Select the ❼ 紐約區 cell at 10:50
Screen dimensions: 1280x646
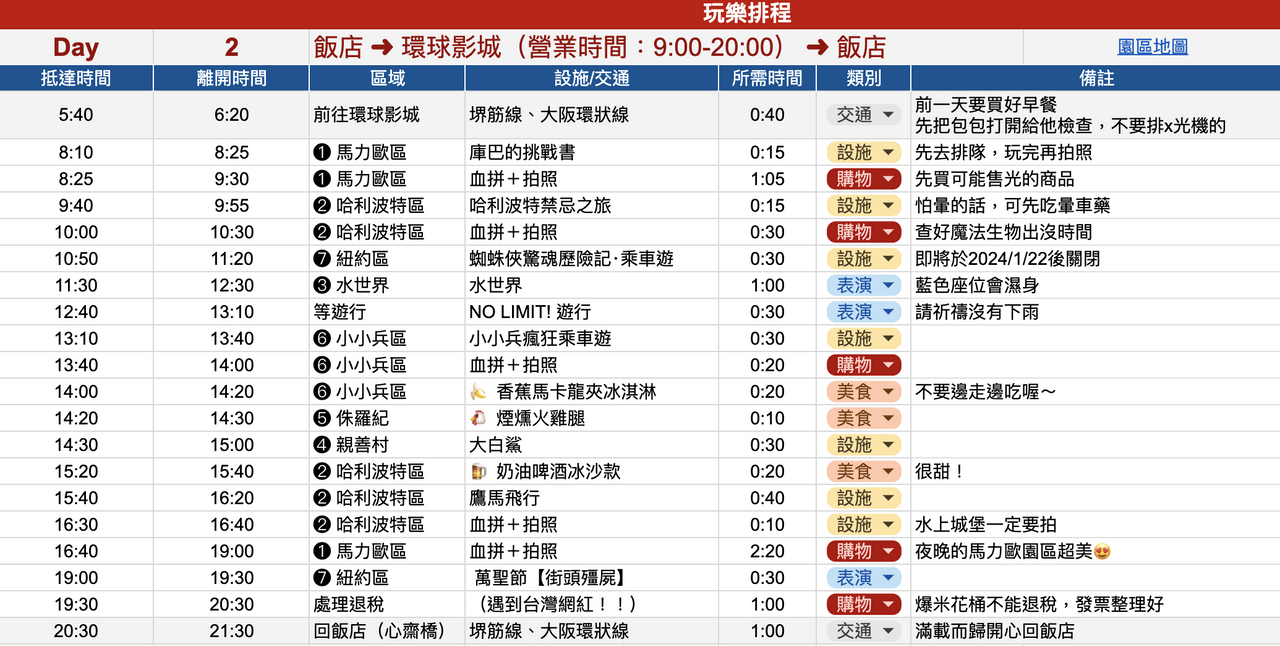pyautogui.click(x=387, y=258)
